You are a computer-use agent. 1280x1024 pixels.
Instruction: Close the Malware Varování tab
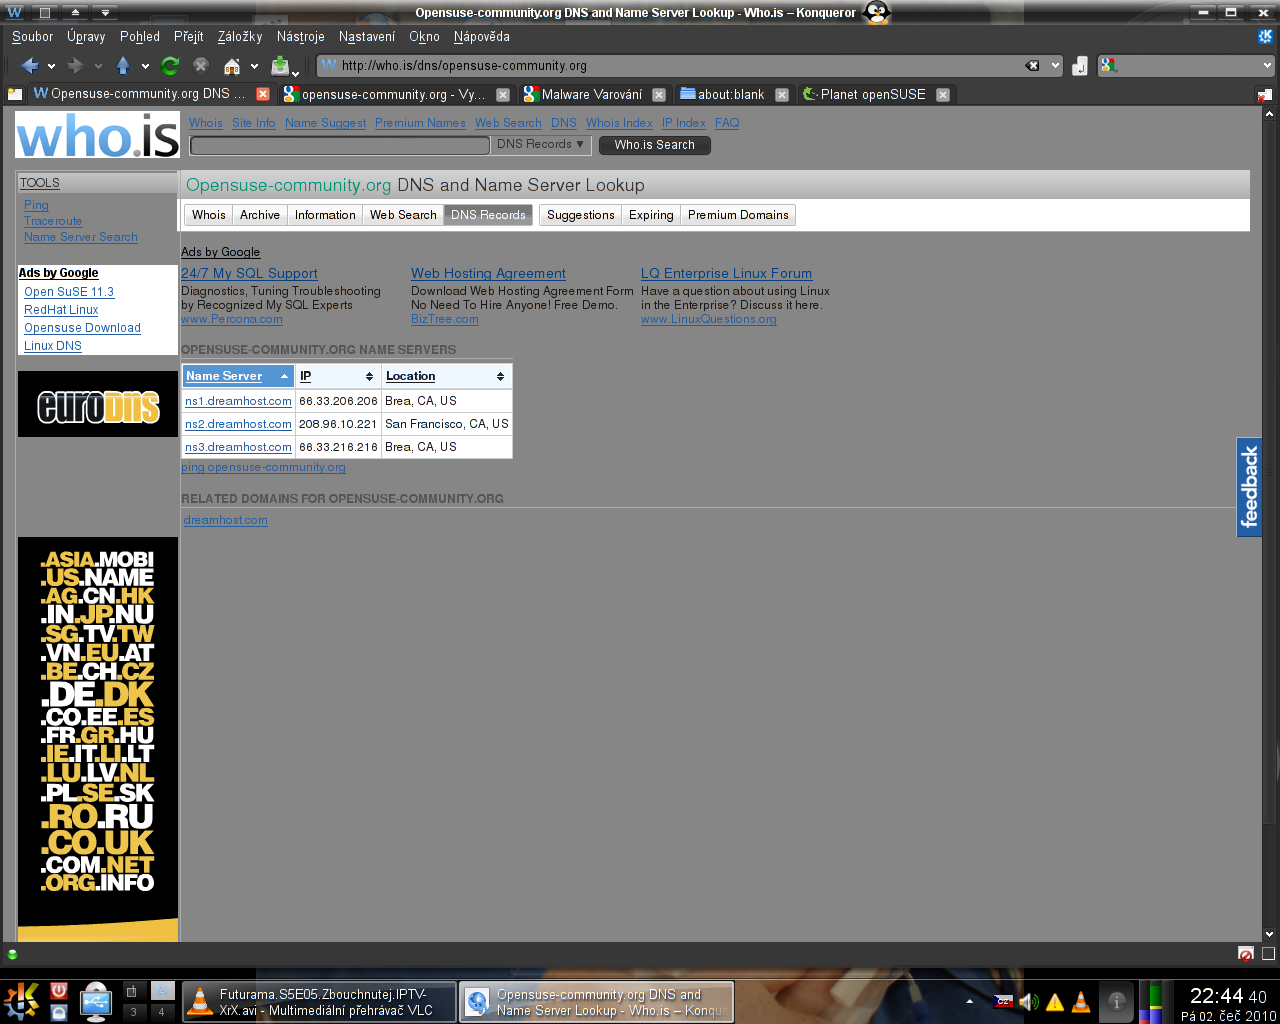pyautogui.click(x=659, y=95)
